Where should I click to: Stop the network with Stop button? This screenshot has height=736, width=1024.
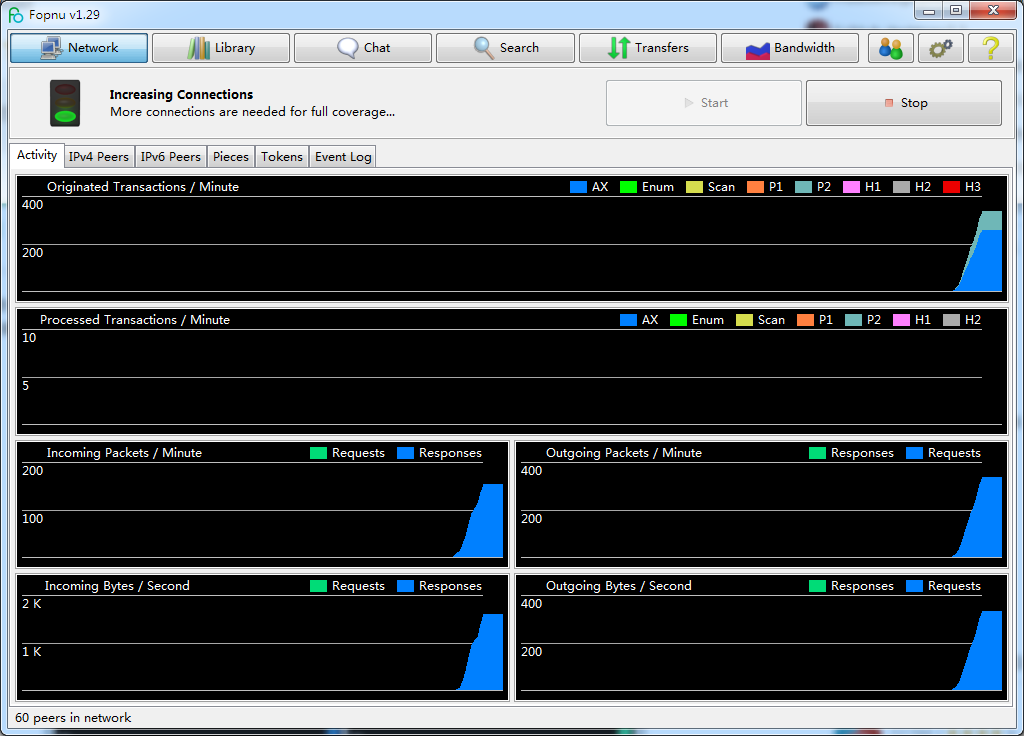(x=904, y=103)
